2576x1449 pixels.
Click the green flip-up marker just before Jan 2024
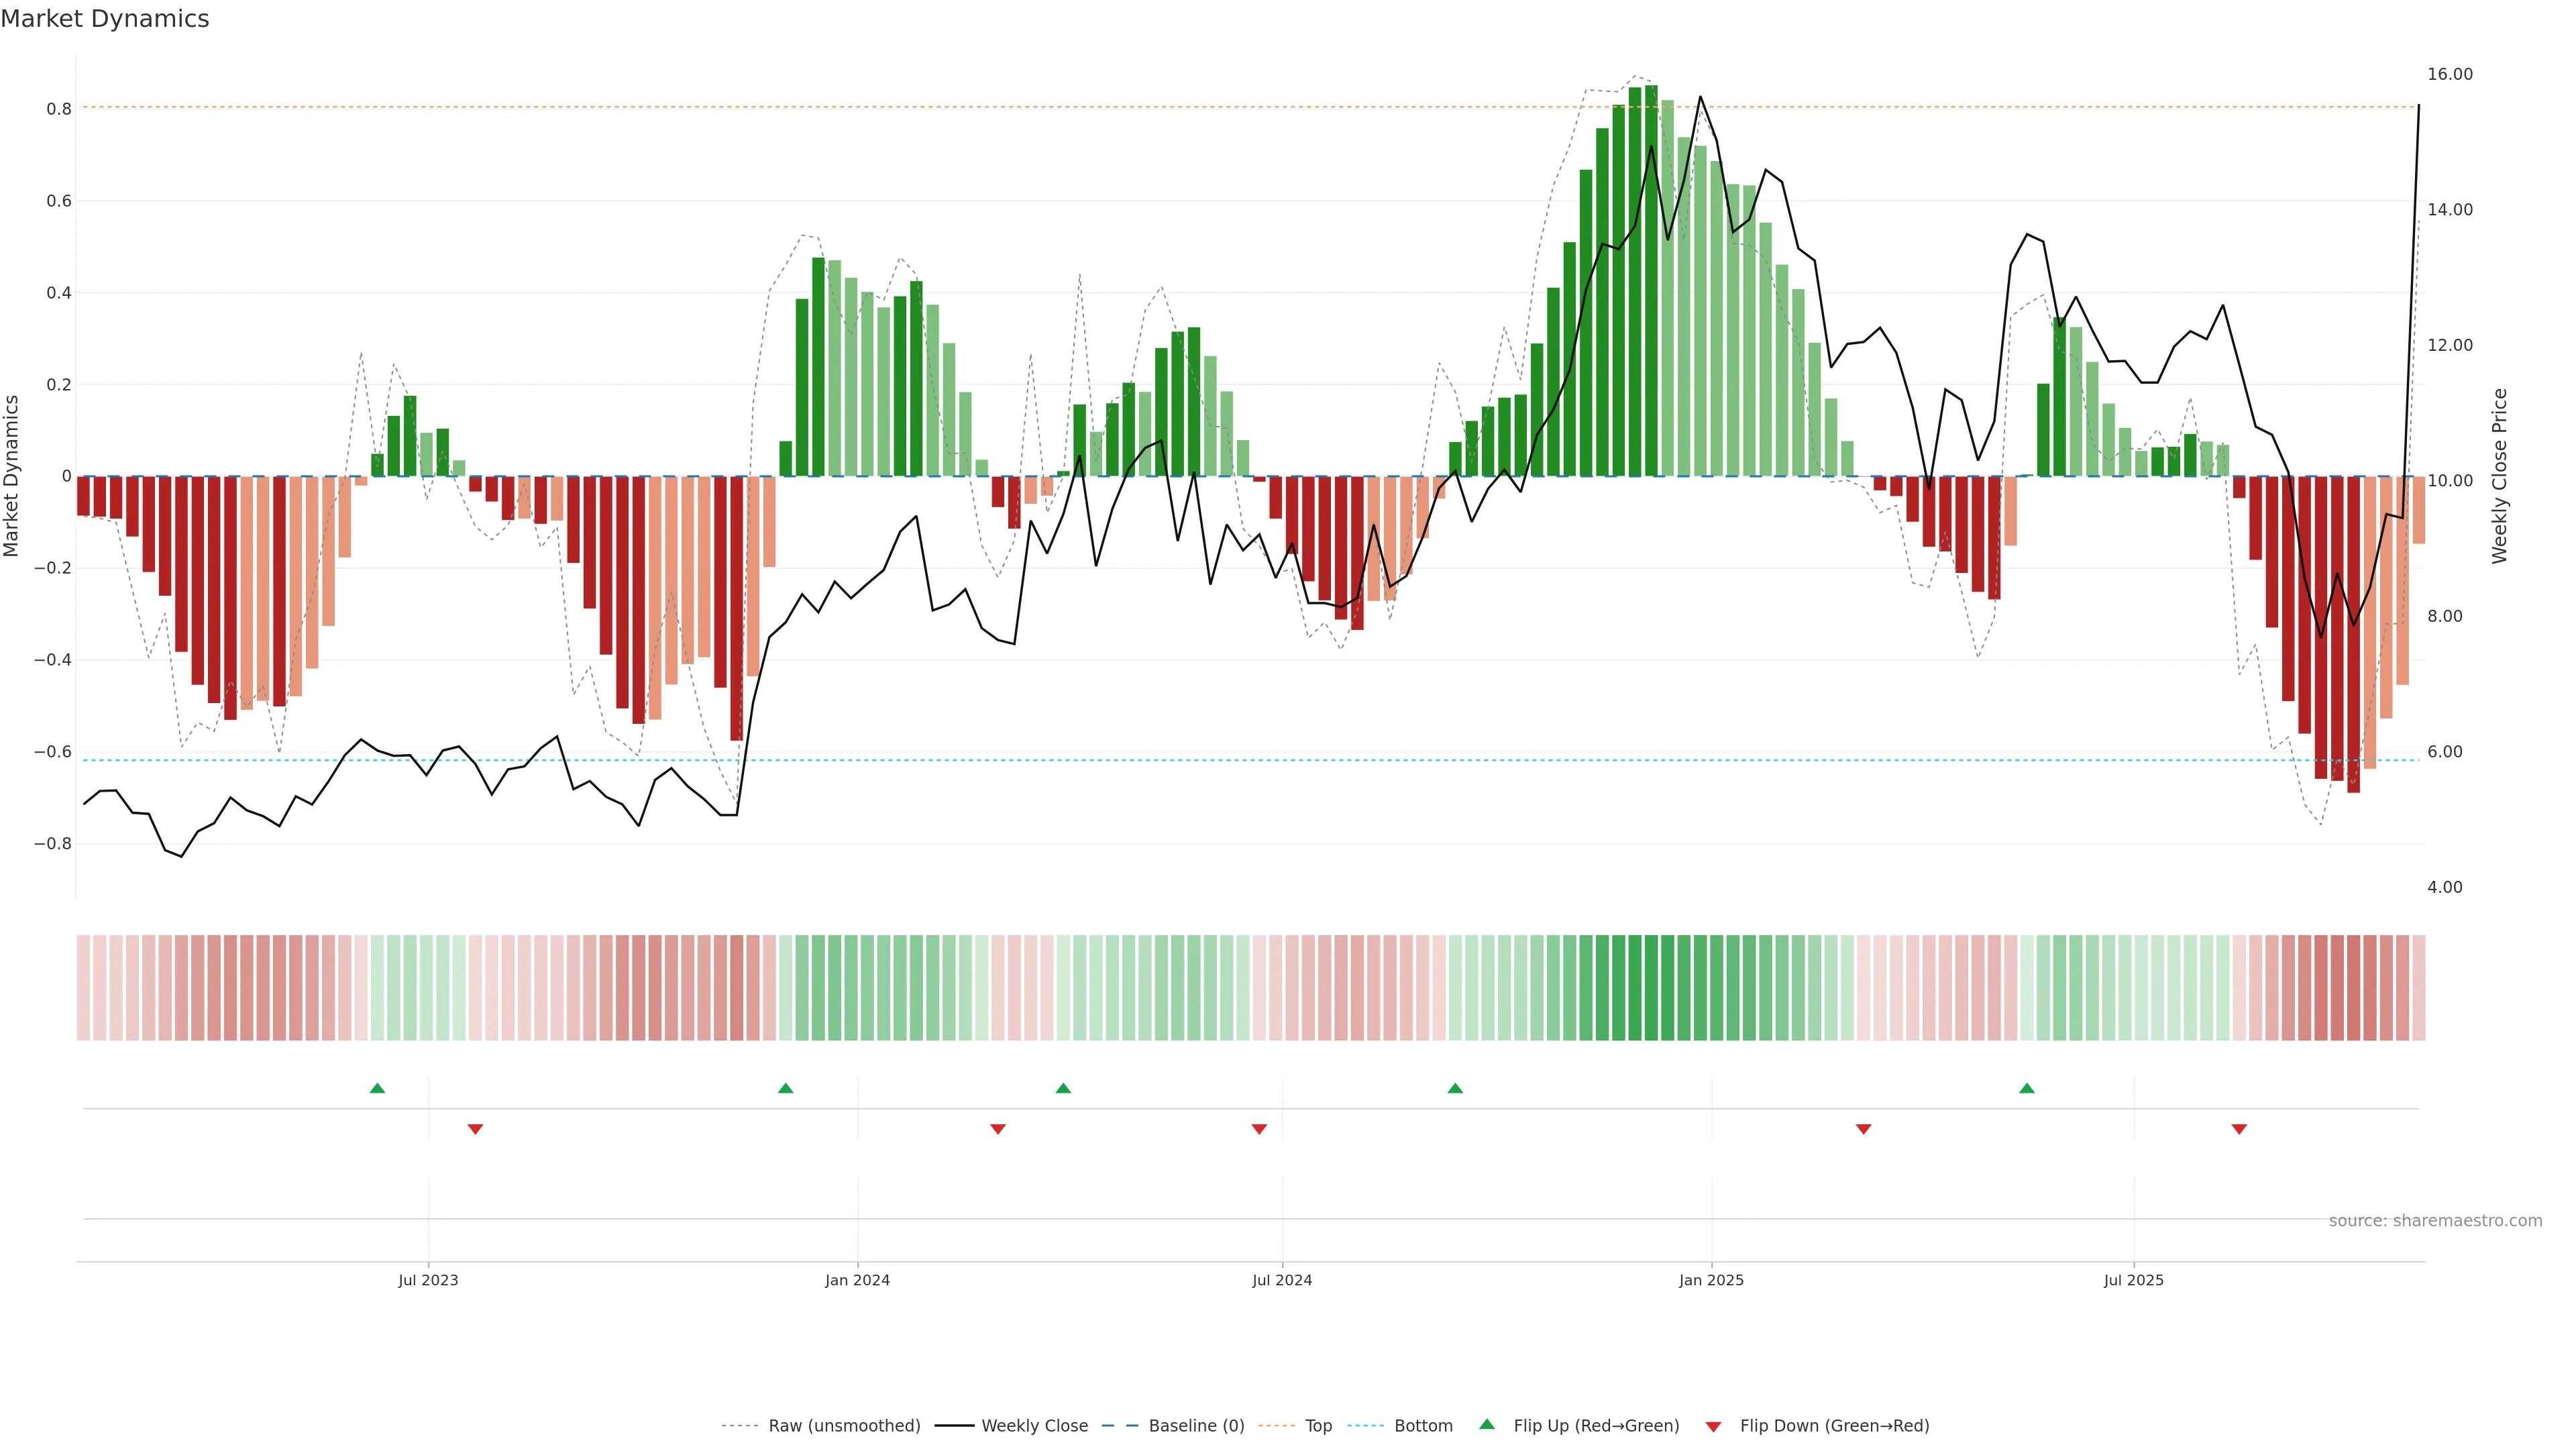pos(785,1088)
